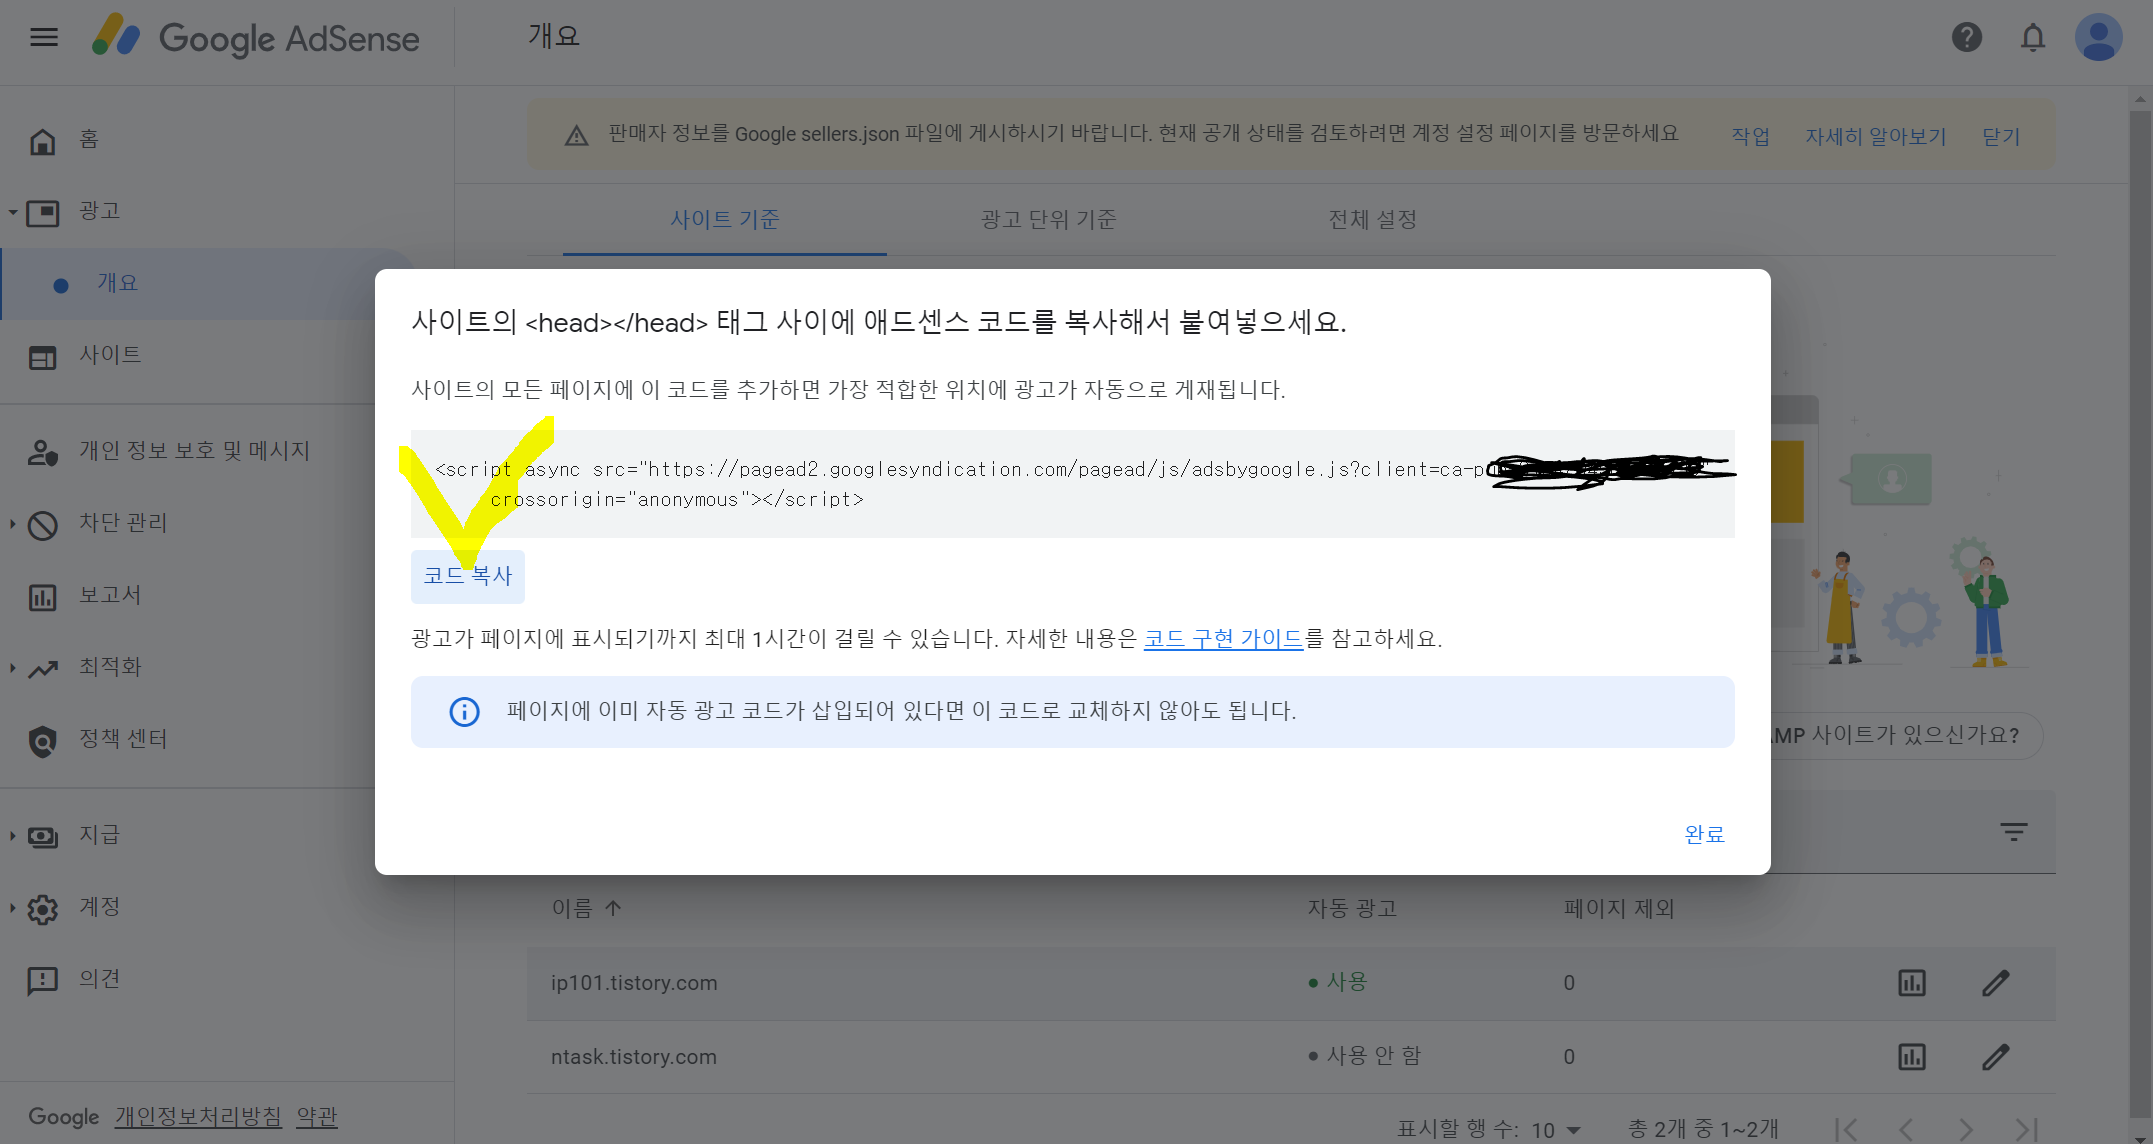Click the 차단 관리 block icon

click(42, 525)
